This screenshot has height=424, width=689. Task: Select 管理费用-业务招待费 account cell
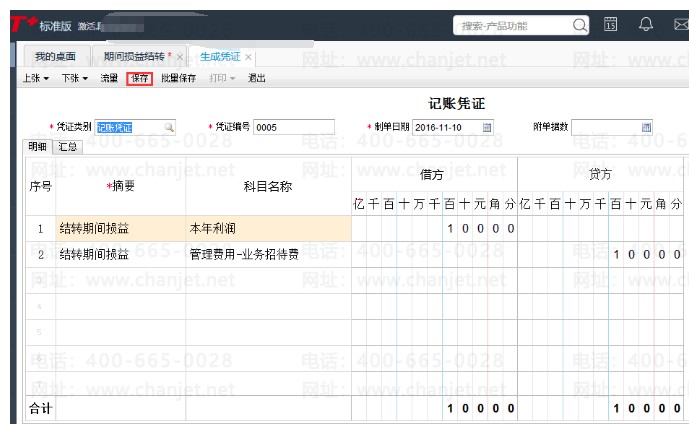click(x=268, y=254)
